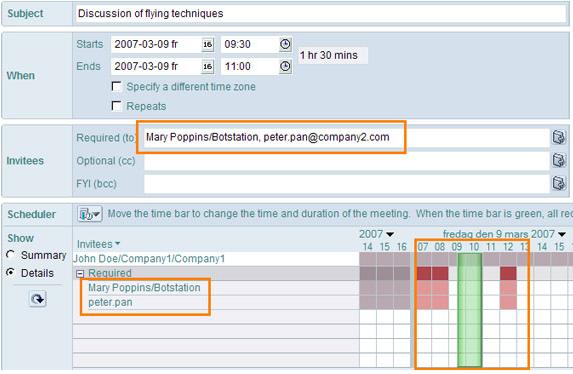Viewport: 573px width, 374px height.
Task: Open address book for FYI invitees
Action: coord(559,183)
